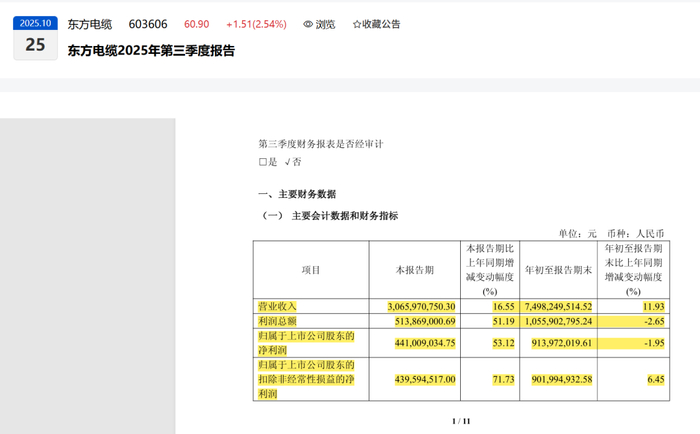Image resolution: width=700 pixels, height=434 pixels.
Task: Click the percentage 6.45
Action: [x=656, y=379]
